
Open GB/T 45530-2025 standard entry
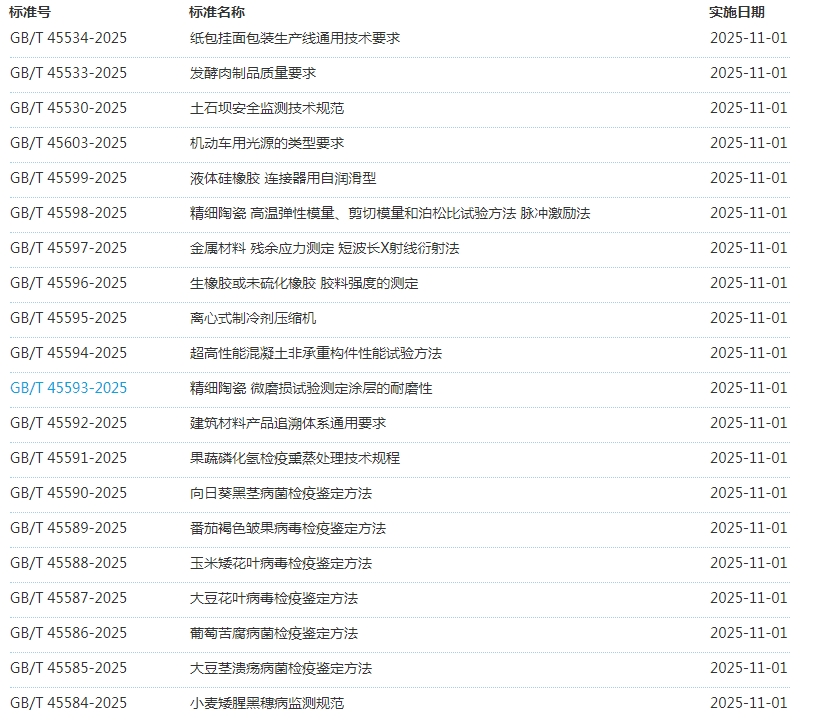[68, 108]
